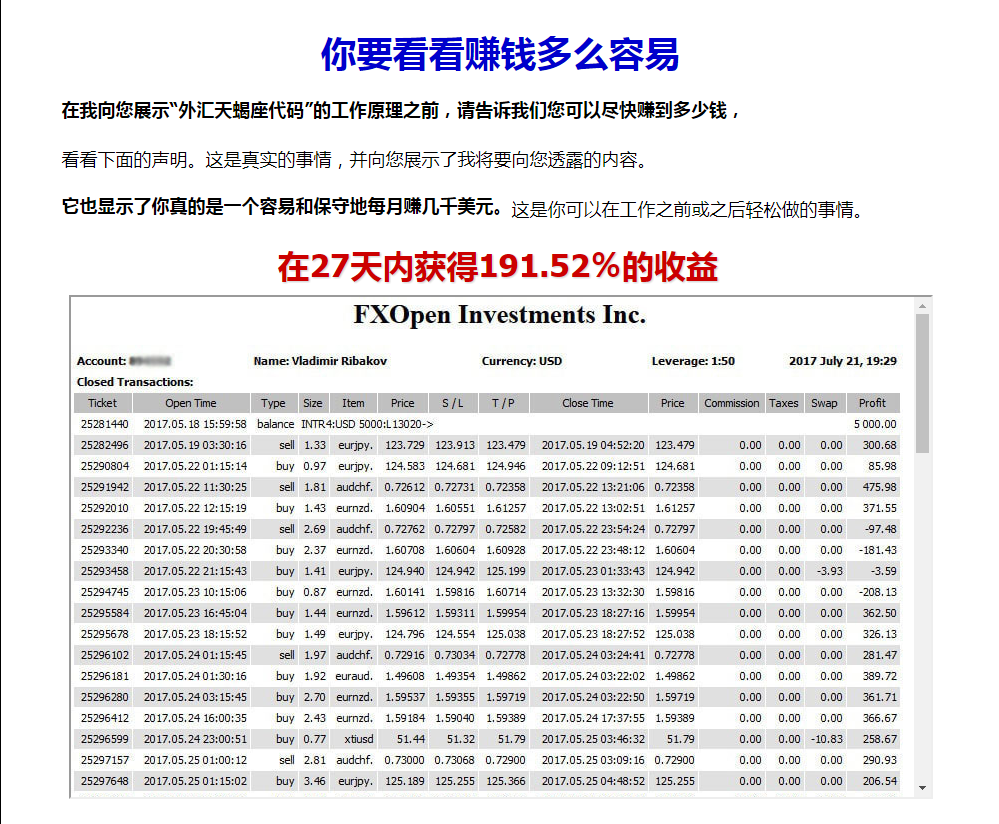Click ticket number 25292236
Viewport: 999px width, 824px height.
(104, 530)
